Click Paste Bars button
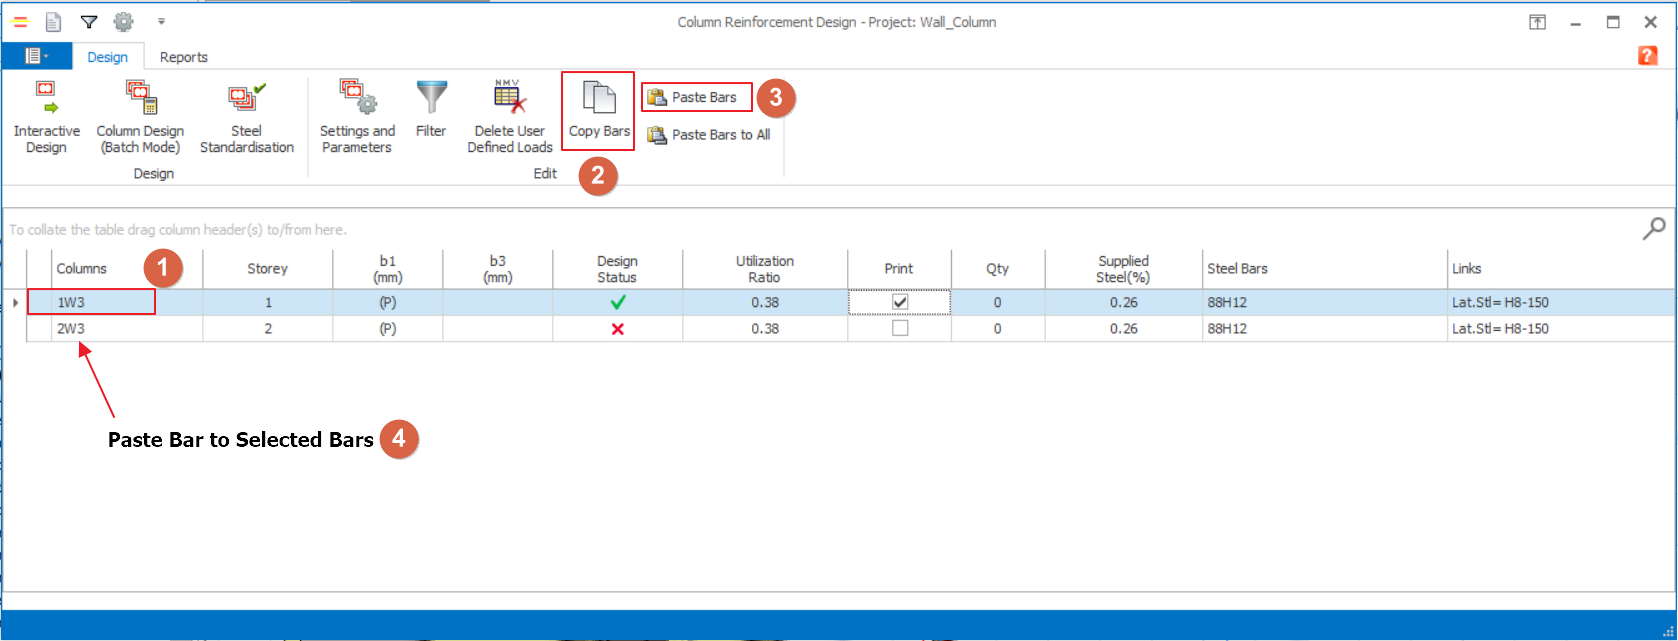This screenshot has height=641, width=1678. pyautogui.click(x=696, y=97)
